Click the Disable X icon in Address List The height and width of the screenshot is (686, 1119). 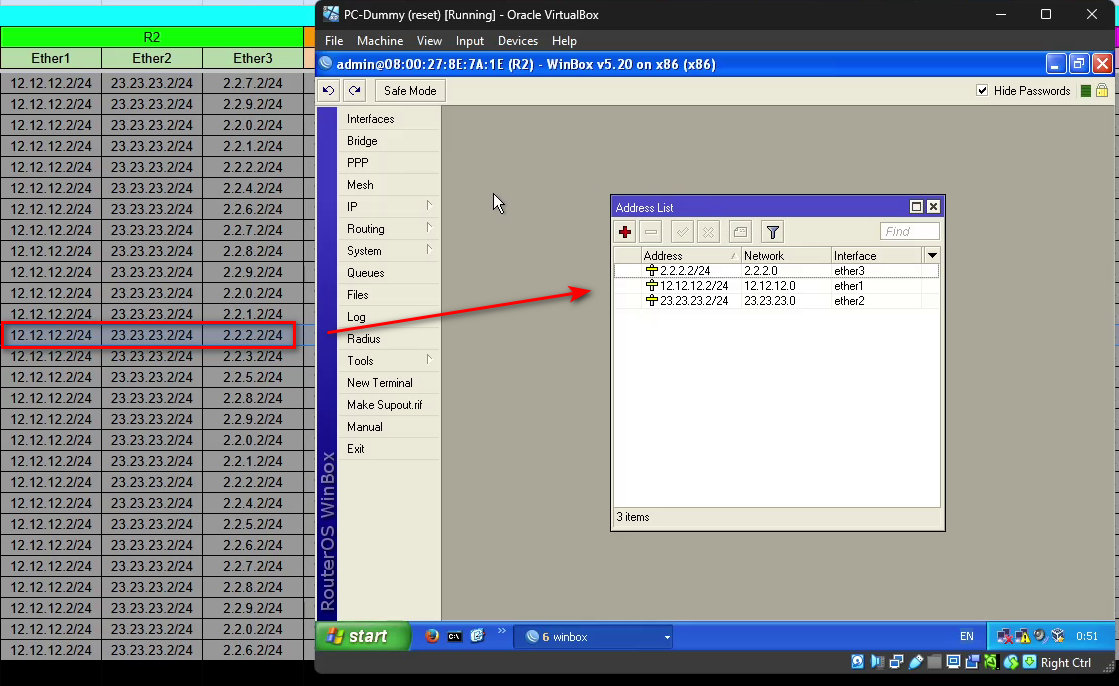708,232
